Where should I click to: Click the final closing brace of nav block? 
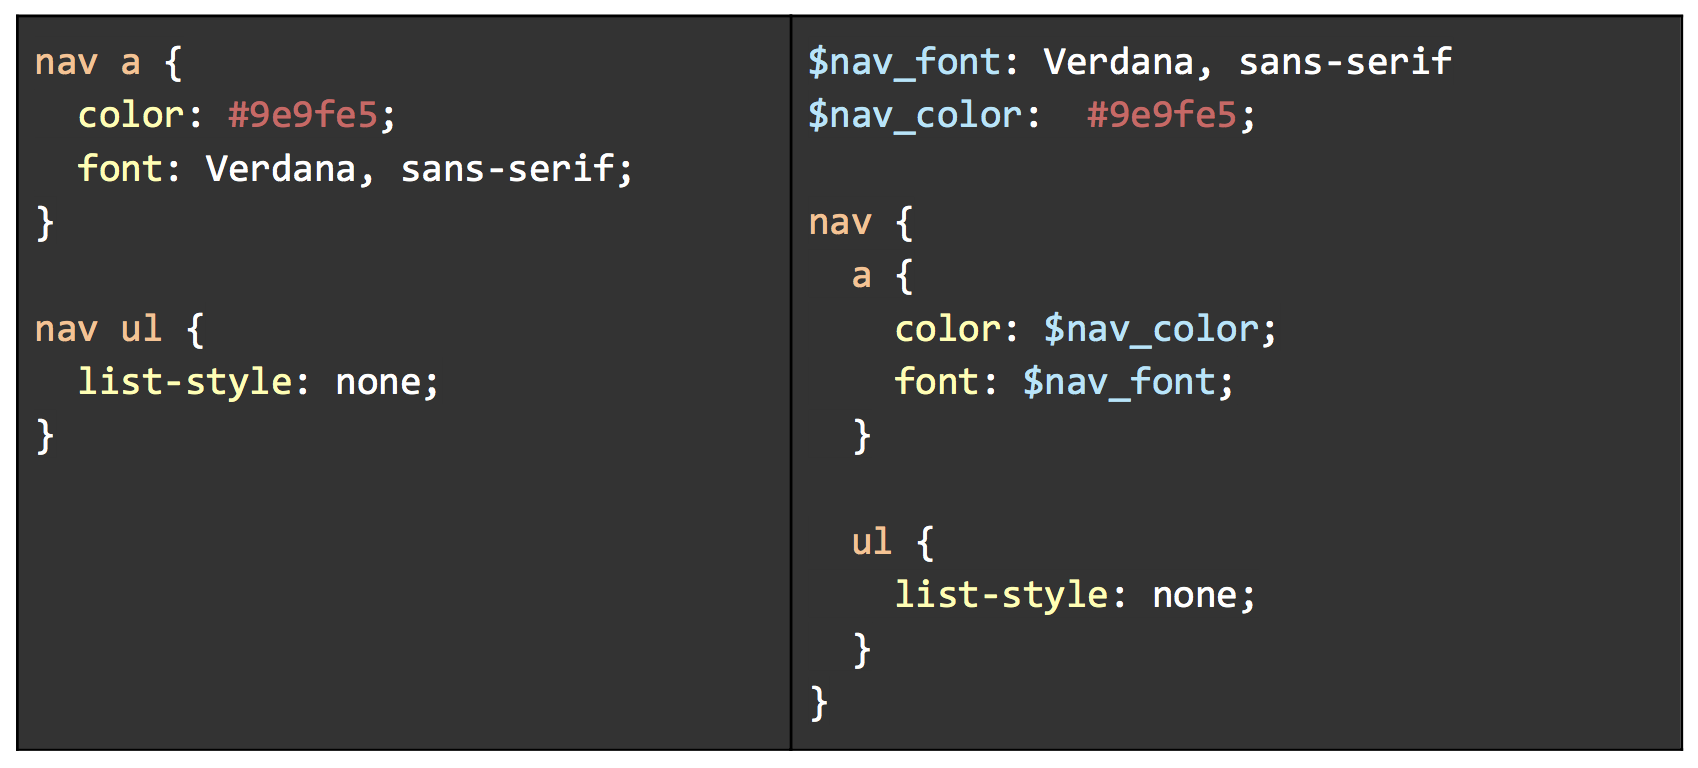pos(819,702)
